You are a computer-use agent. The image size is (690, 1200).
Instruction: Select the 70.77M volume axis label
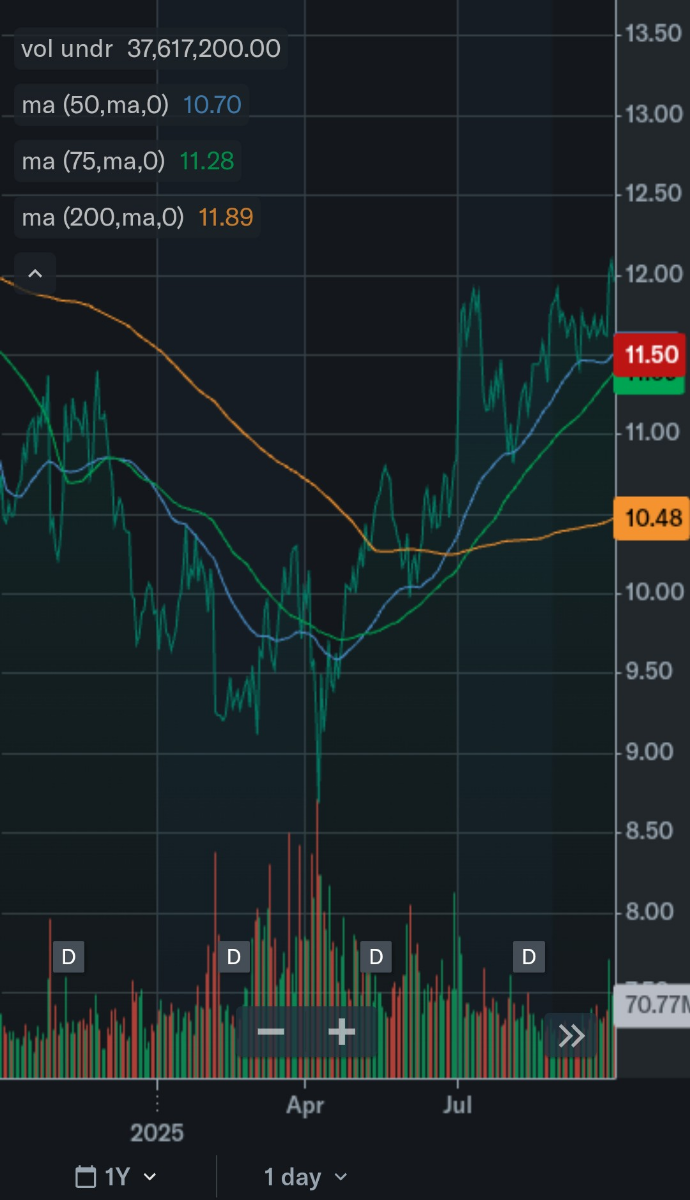[x=652, y=1005]
